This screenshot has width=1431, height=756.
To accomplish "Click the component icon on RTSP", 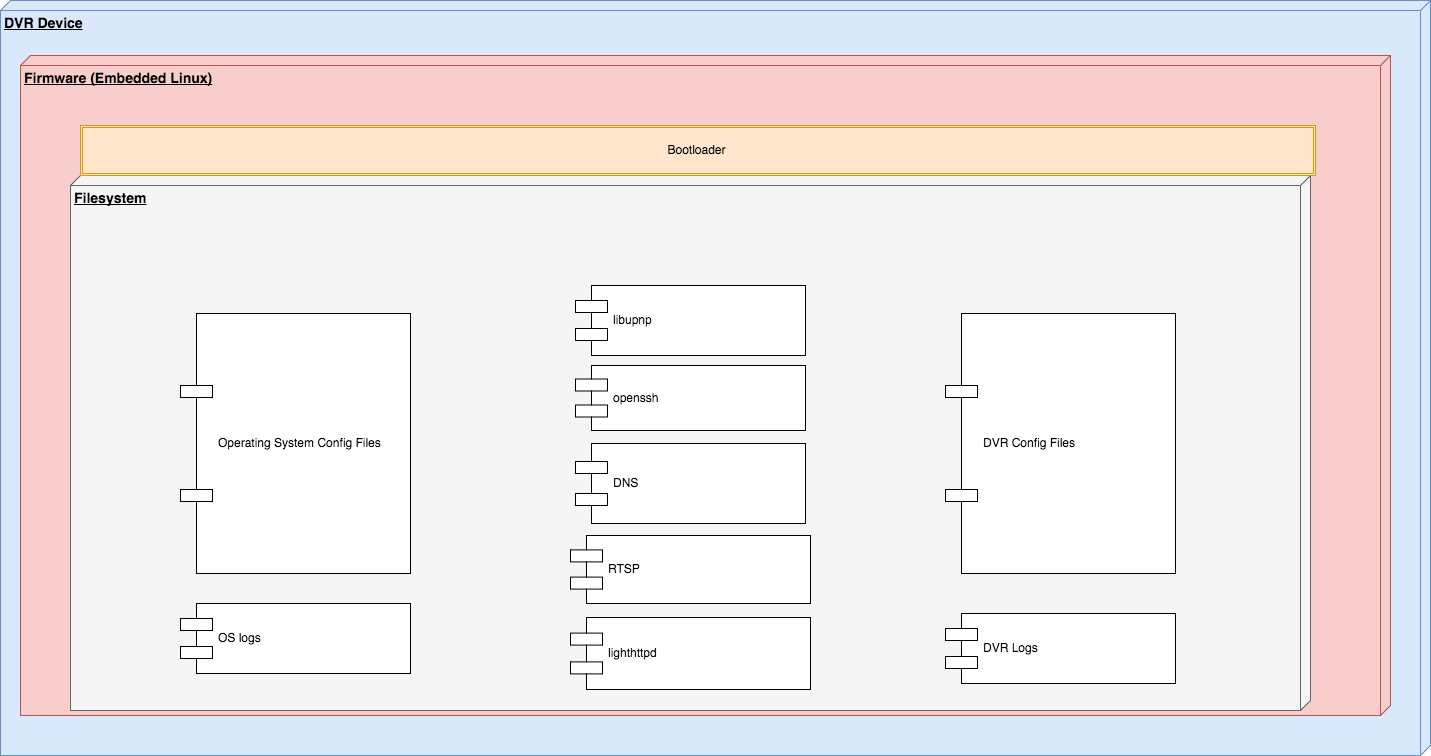I will pos(587,569).
